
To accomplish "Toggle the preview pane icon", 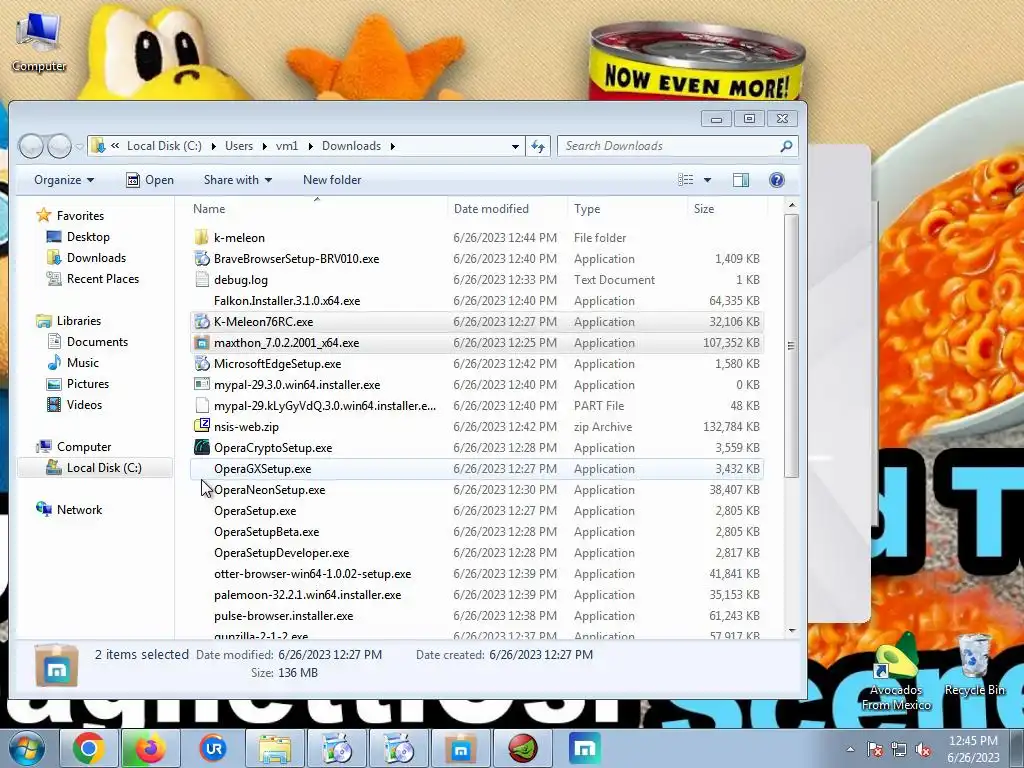I will coord(741,180).
